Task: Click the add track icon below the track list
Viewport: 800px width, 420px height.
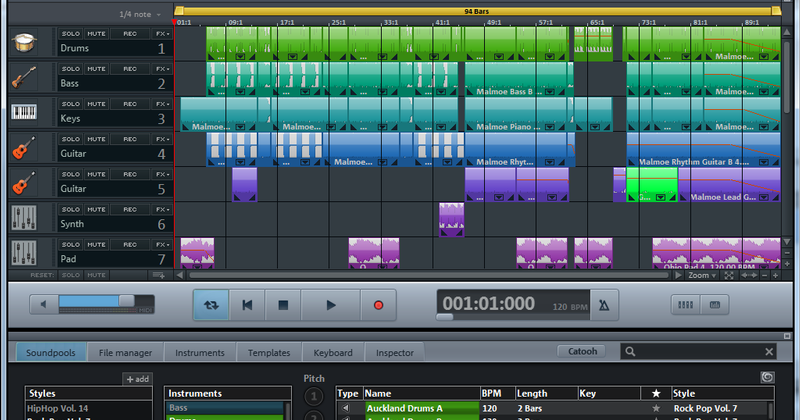Action: click(x=159, y=276)
